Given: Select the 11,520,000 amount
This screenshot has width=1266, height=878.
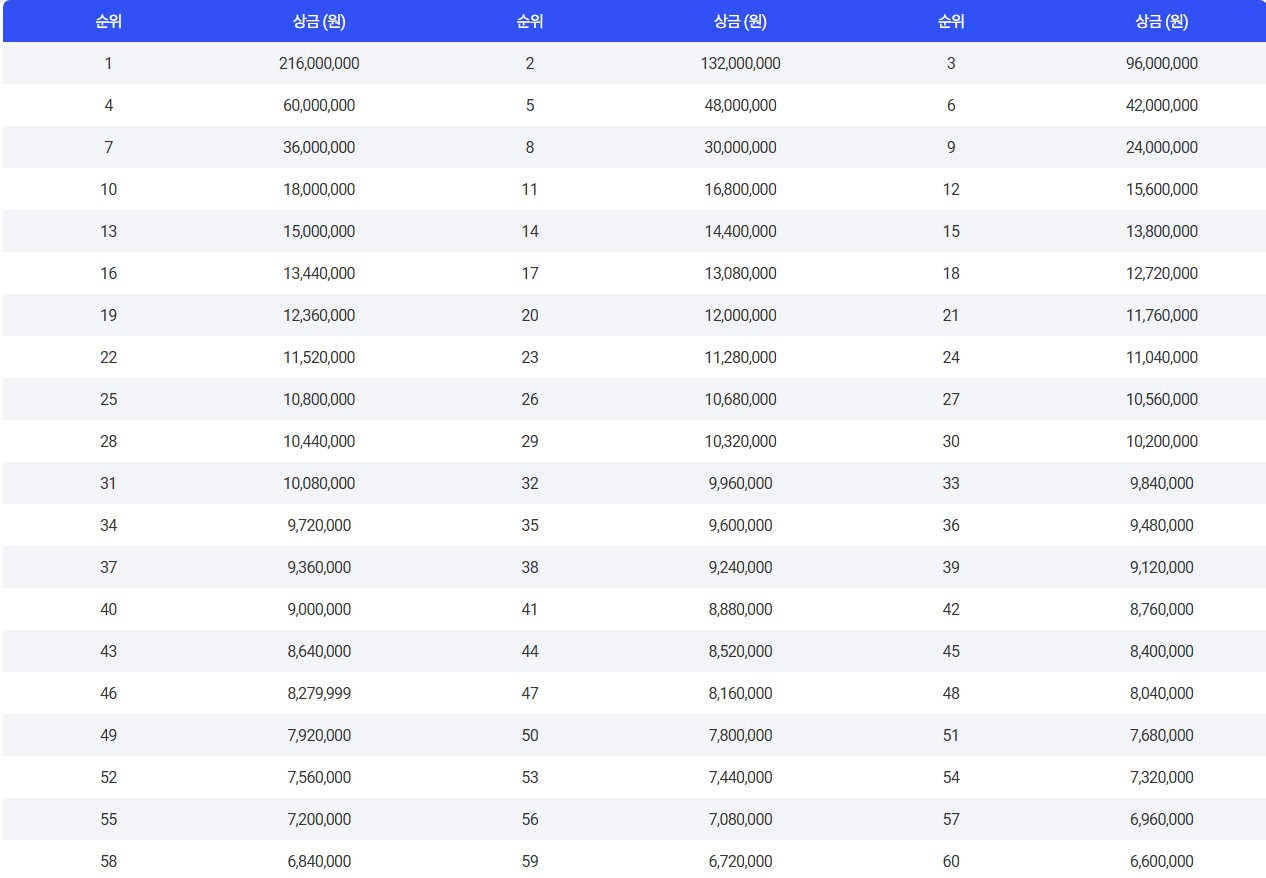Looking at the screenshot, I should tap(319, 357).
